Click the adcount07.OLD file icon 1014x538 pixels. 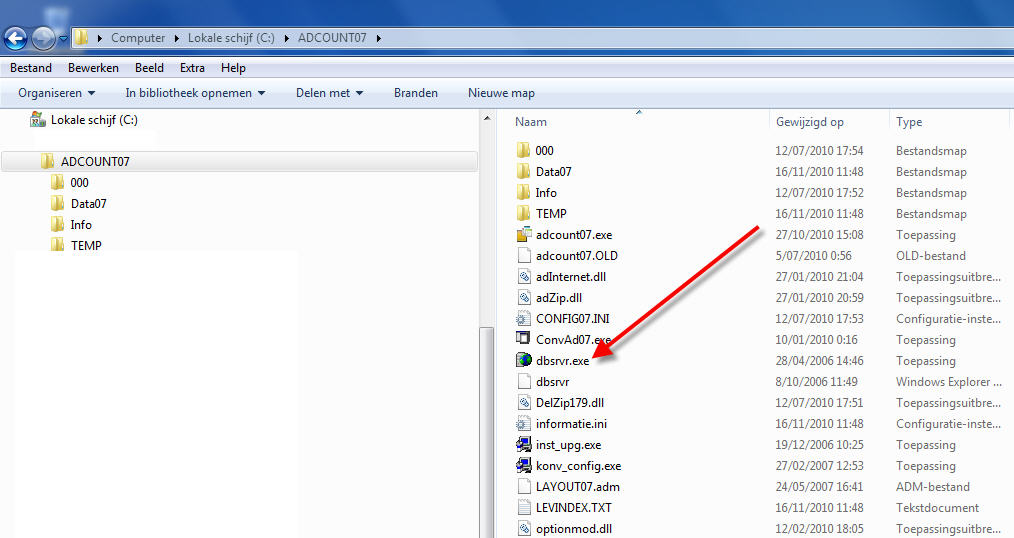[x=524, y=256]
